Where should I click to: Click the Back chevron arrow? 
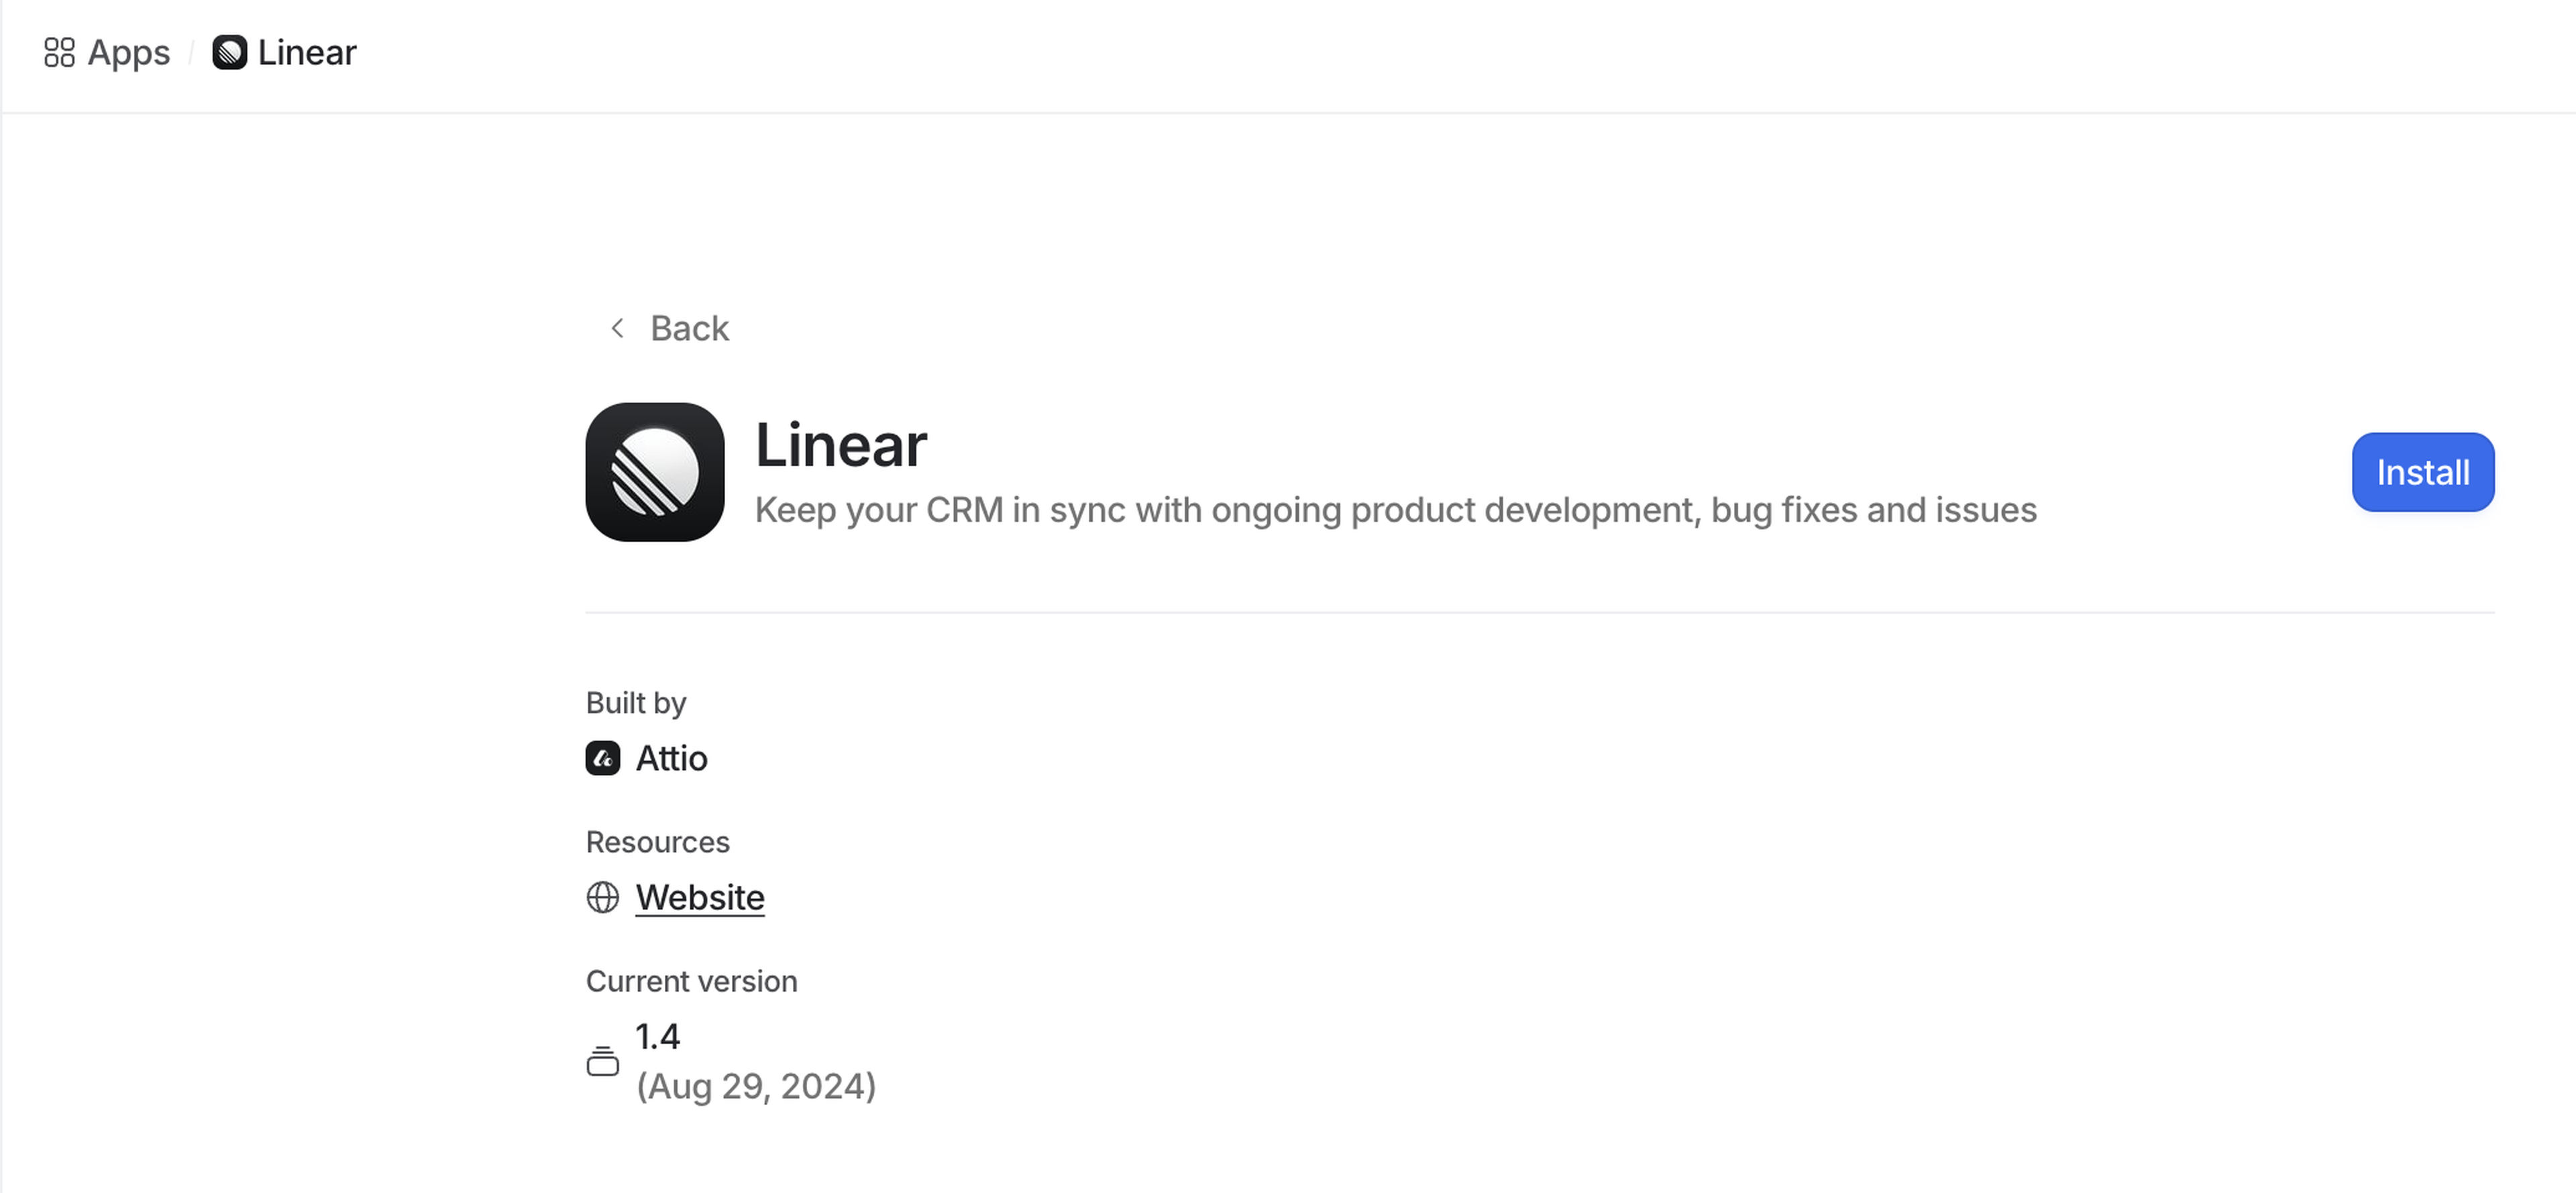pyautogui.click(x=617, y=328)
